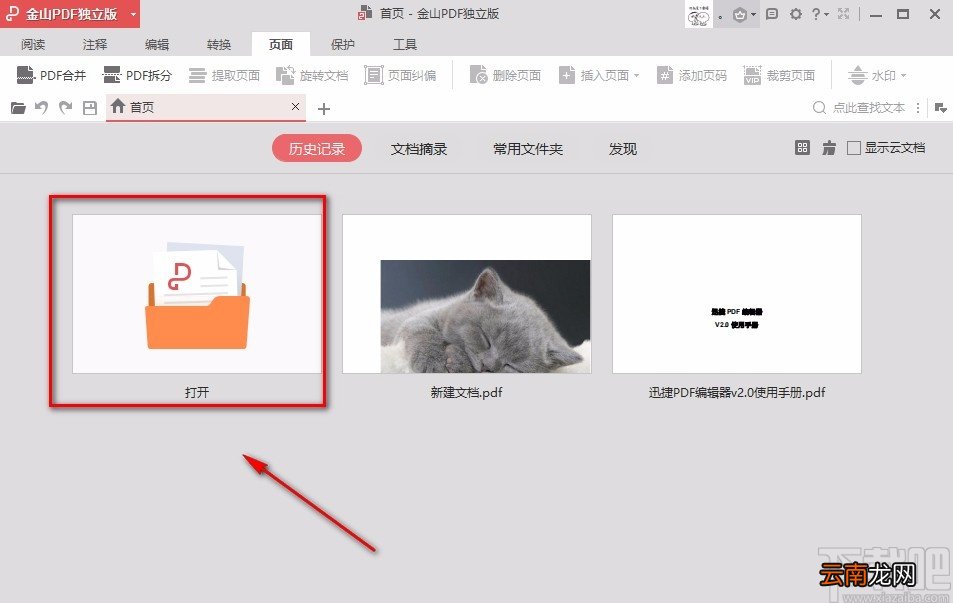Click the 新建文档.pdf file name
This screenshot has height=603, width=953.
(x=467, y=393)
